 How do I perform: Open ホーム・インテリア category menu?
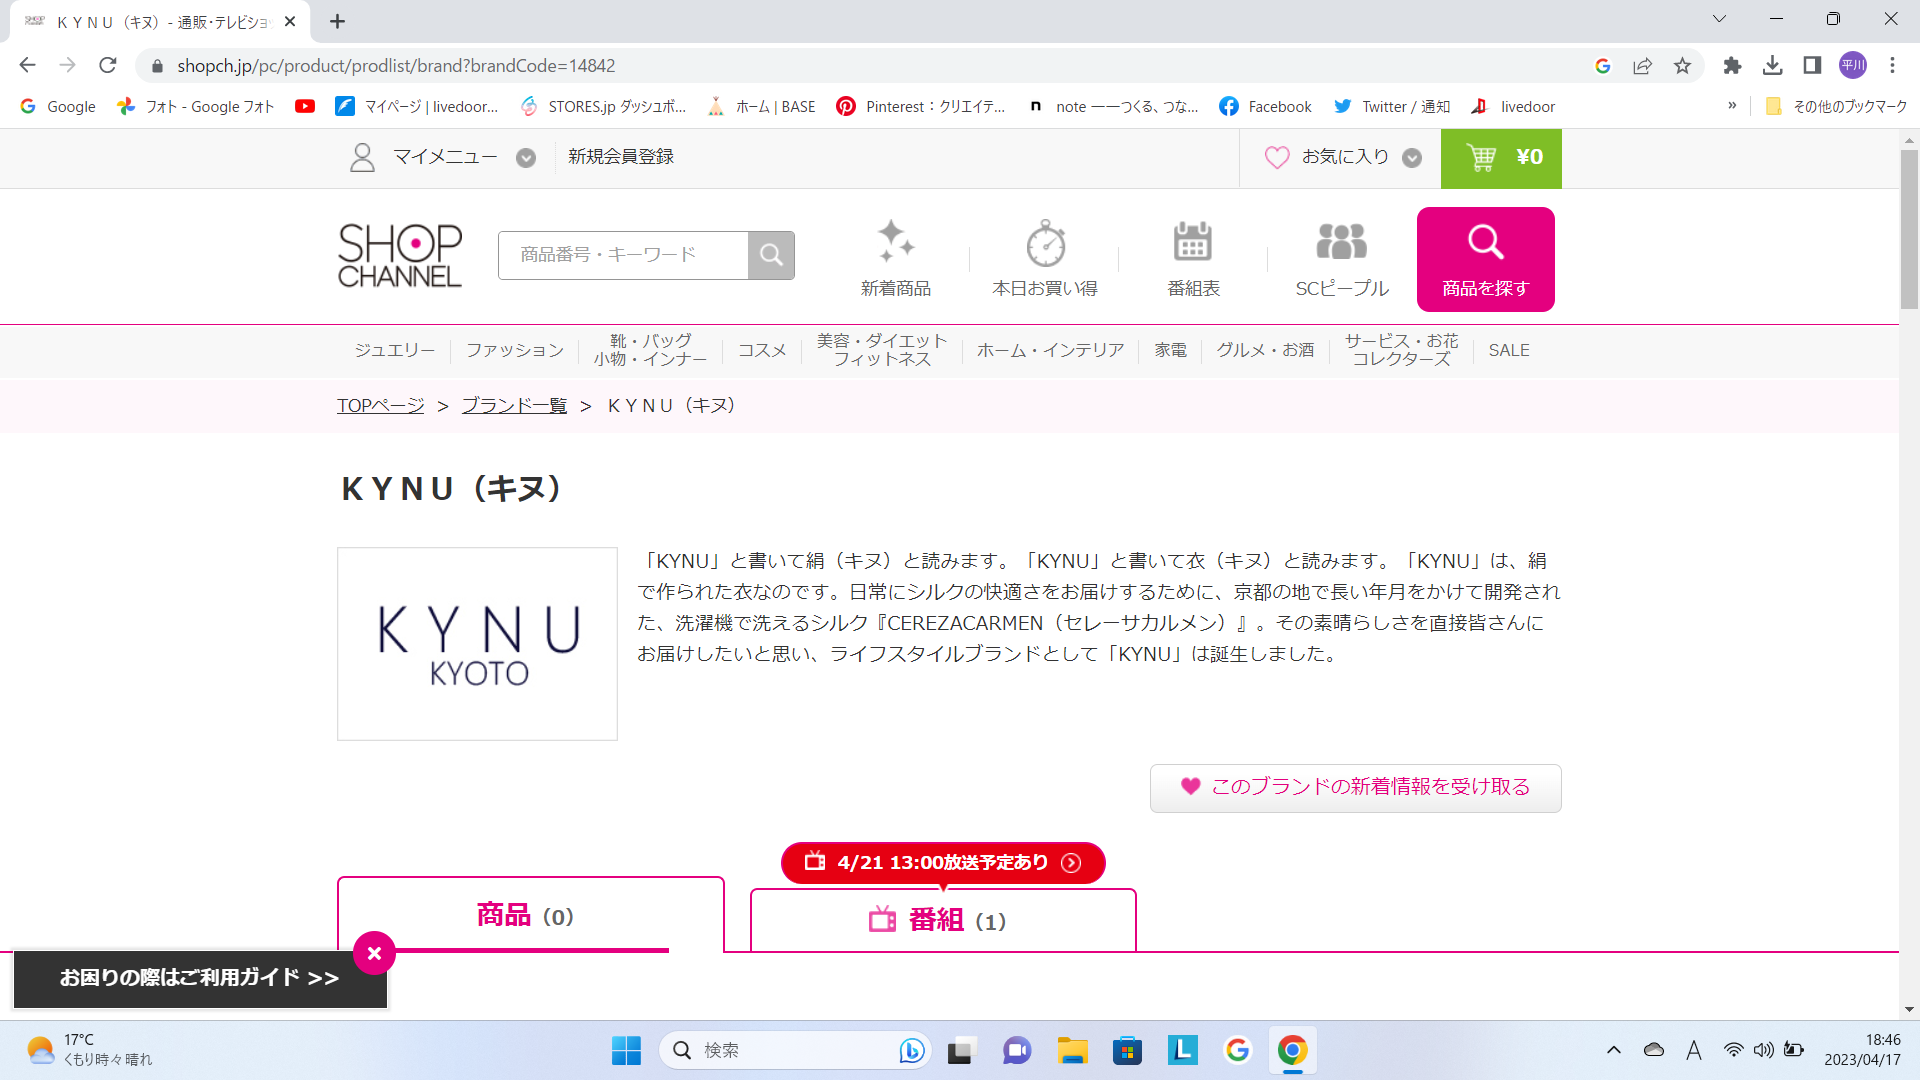(1050, 350)
